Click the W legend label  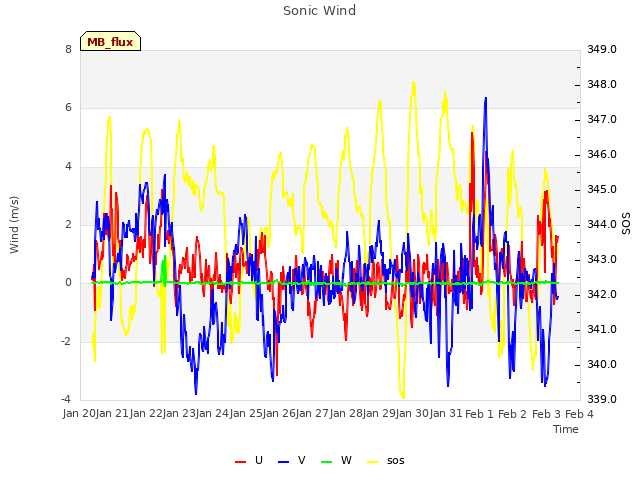[346, 460]
